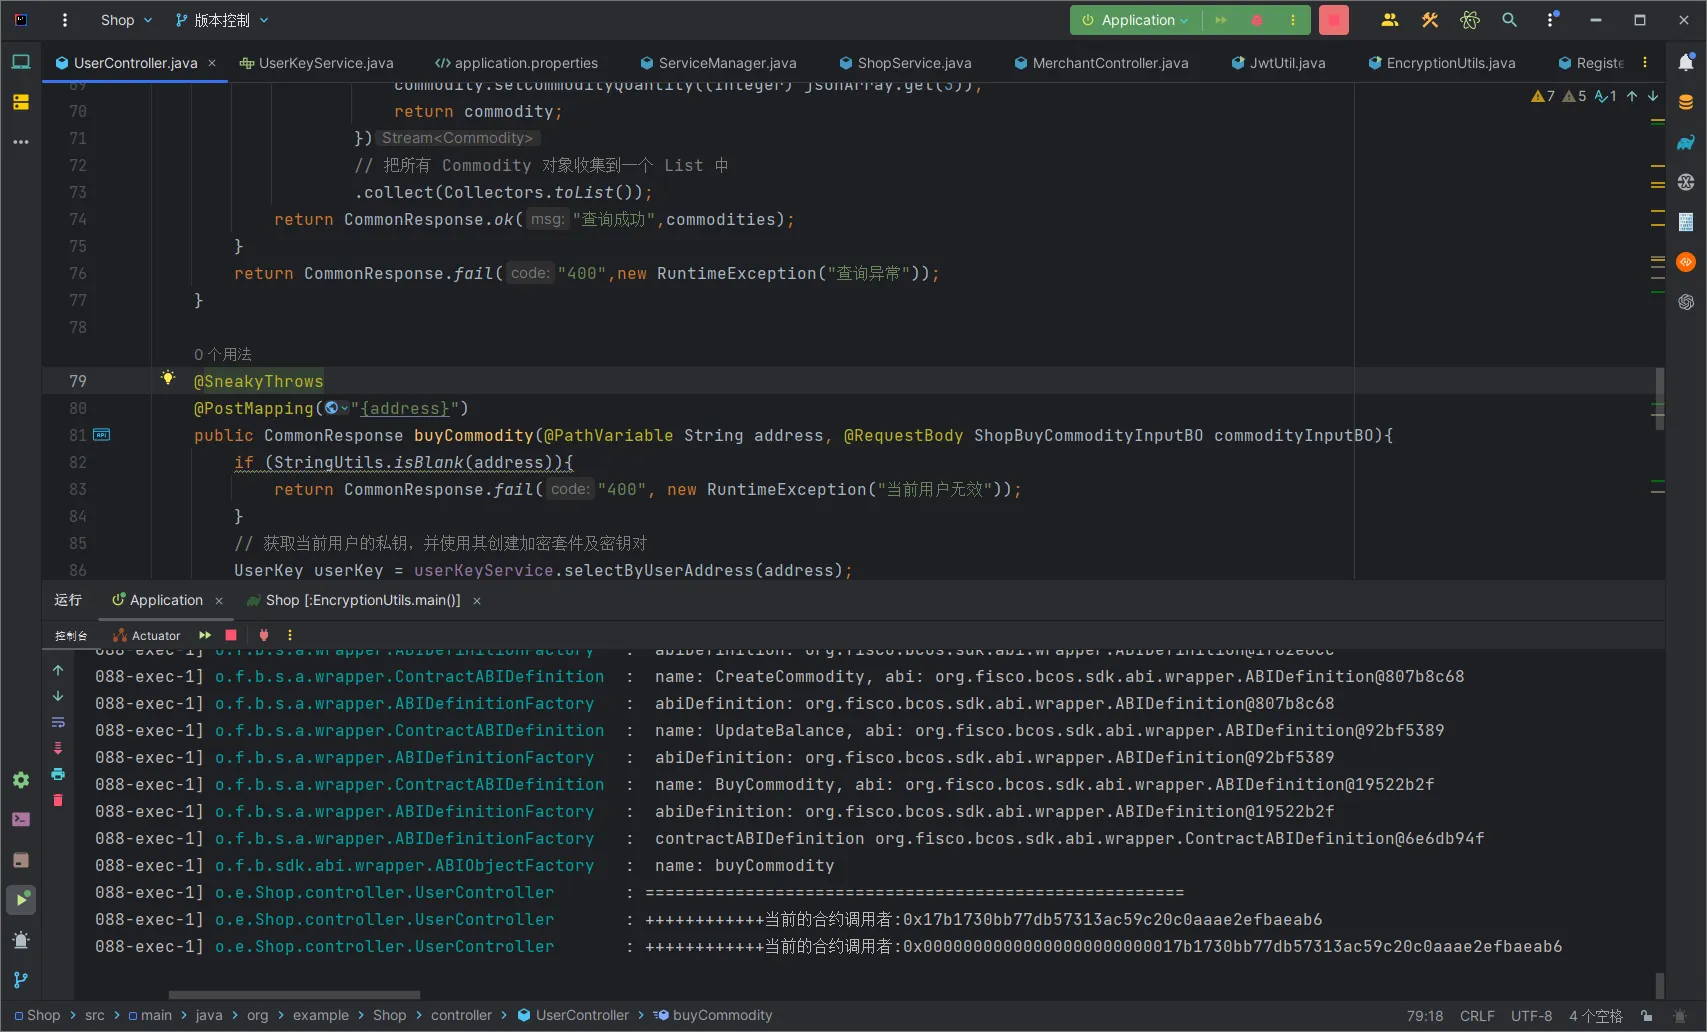Toggle soft-wrap in console output
1707x1032 pixels.
(58, 722)
